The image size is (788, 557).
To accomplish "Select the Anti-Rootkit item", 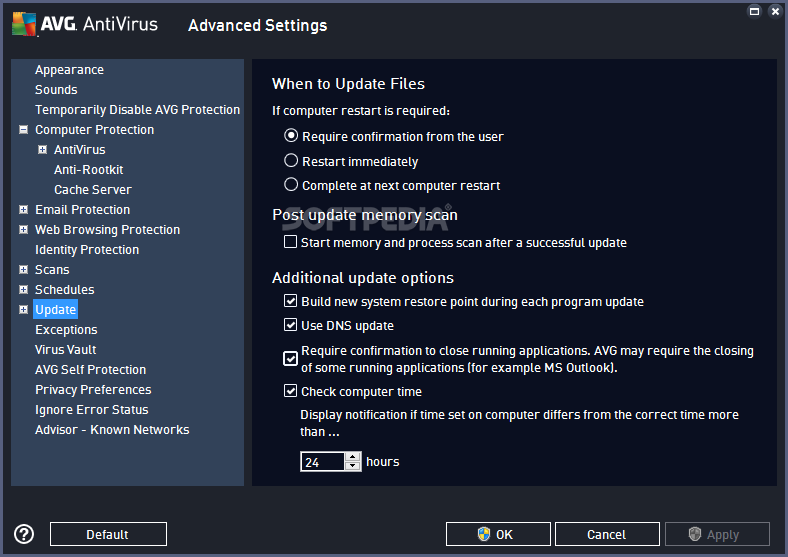I will pyautogui.click(x=88, y=170).
